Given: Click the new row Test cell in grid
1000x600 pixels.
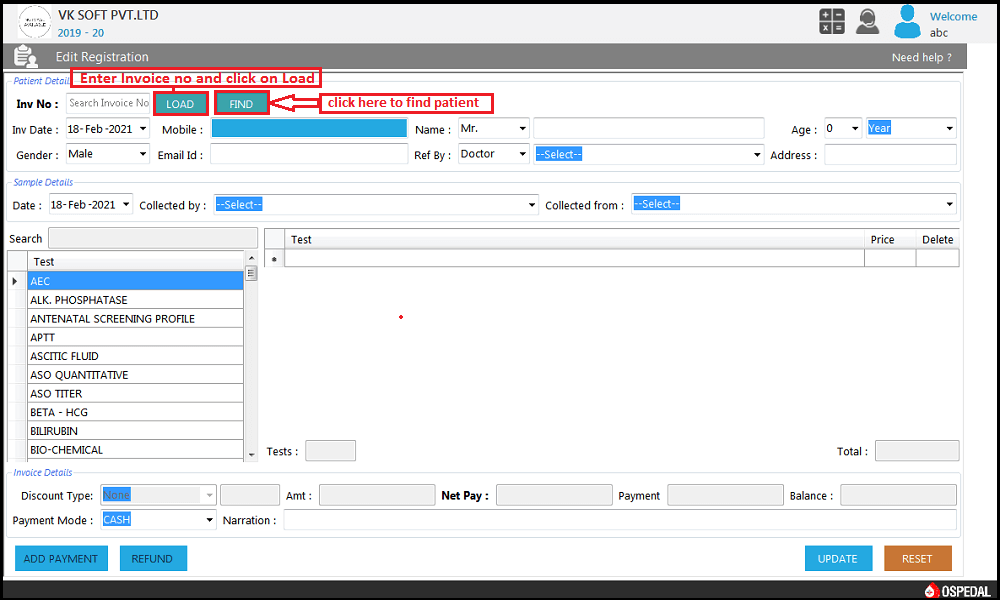Looking at the screenshot, I should (x=574, y=258).
